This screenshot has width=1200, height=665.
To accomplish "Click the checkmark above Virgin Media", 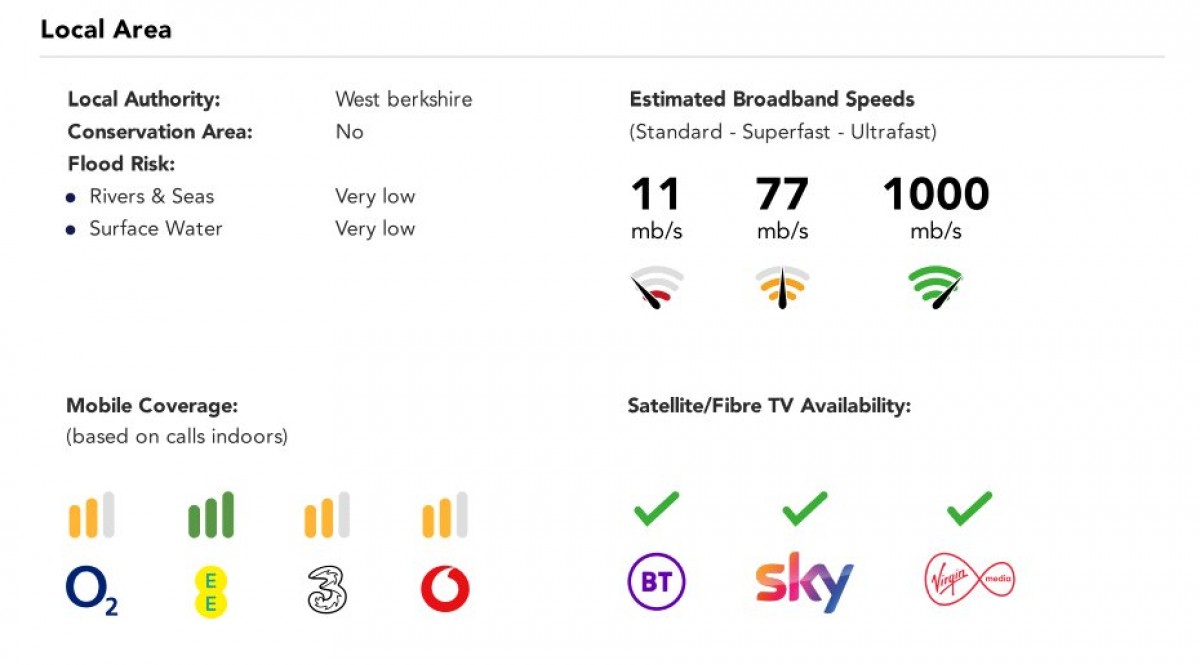I will (969, 508).
